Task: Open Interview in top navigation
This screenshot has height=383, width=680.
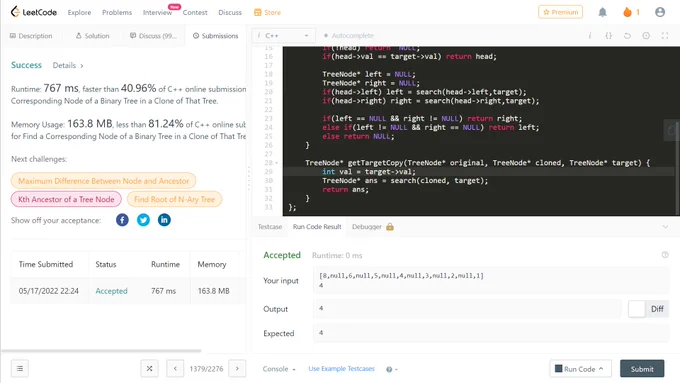Action: point(157,13)
